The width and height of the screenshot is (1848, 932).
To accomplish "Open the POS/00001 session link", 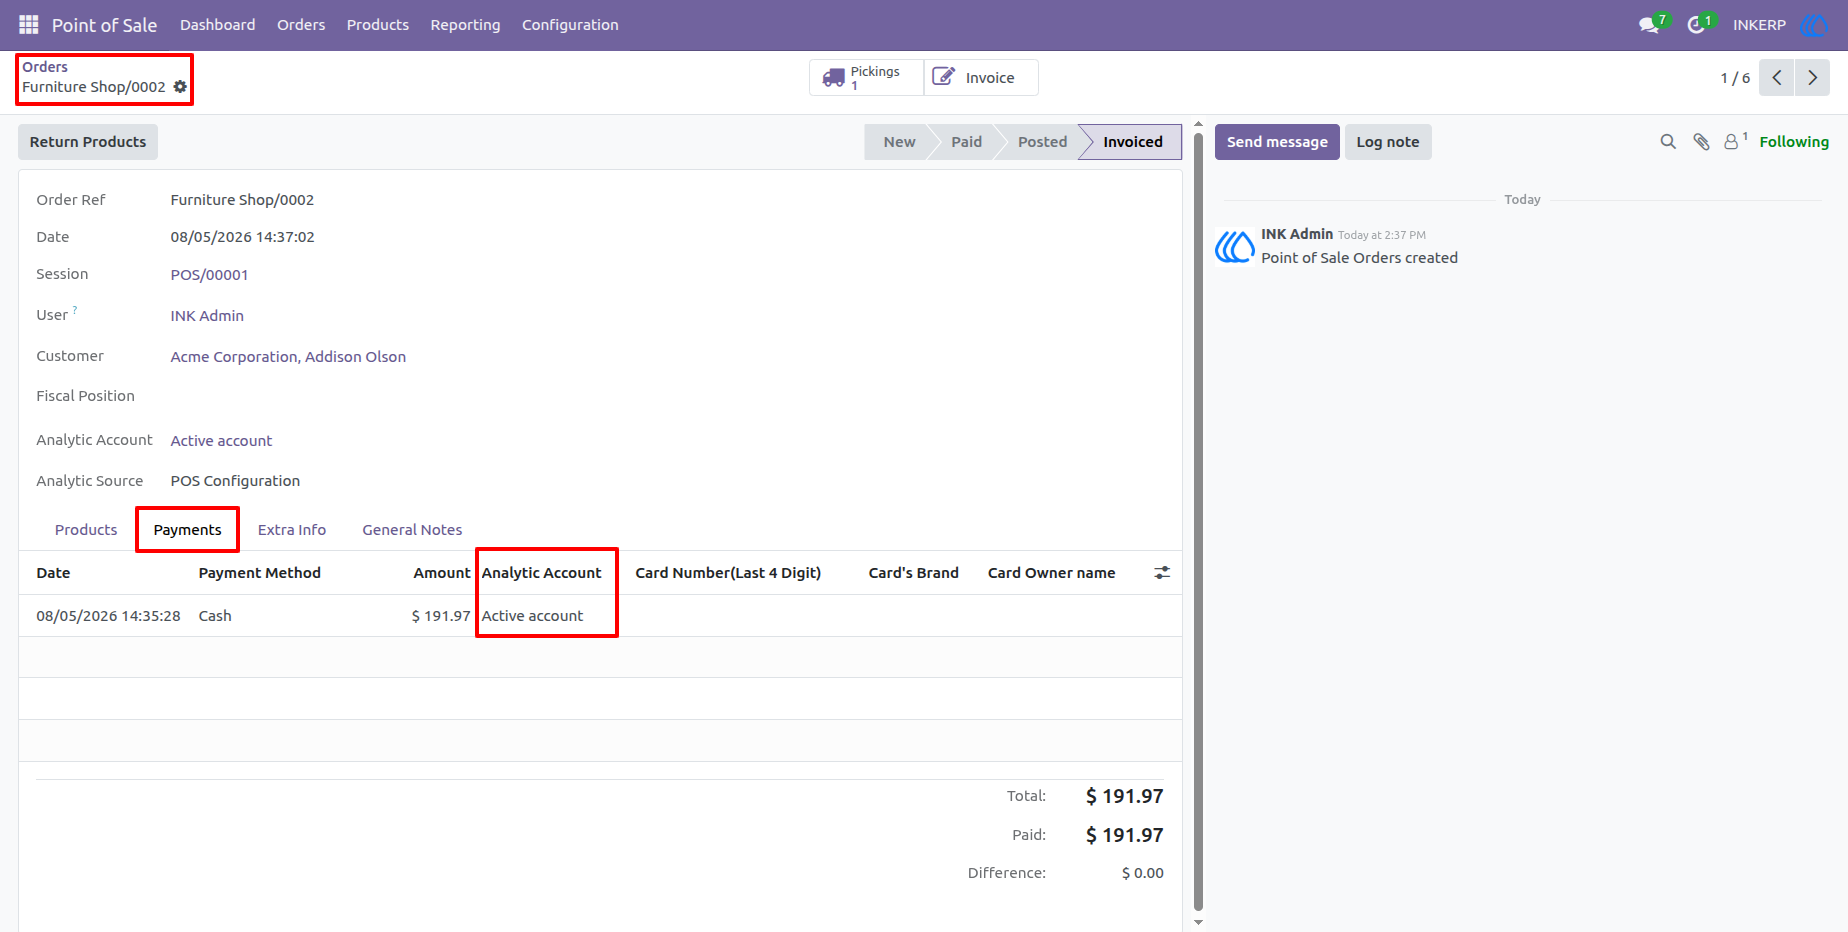I will [209, 275].
